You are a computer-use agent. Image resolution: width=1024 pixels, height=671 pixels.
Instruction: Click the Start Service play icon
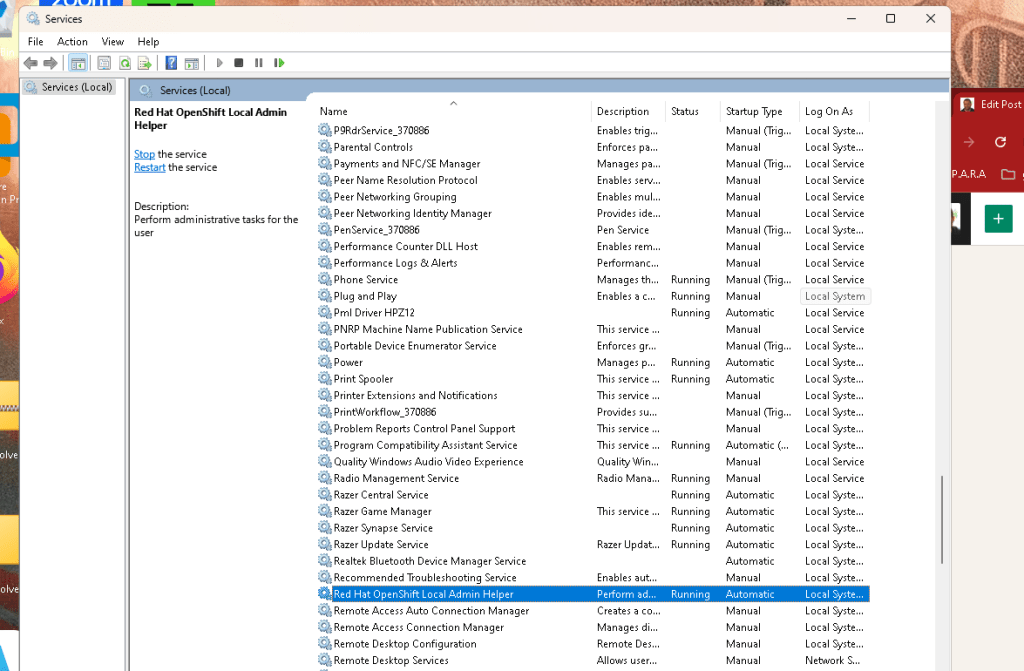[219, 63]
